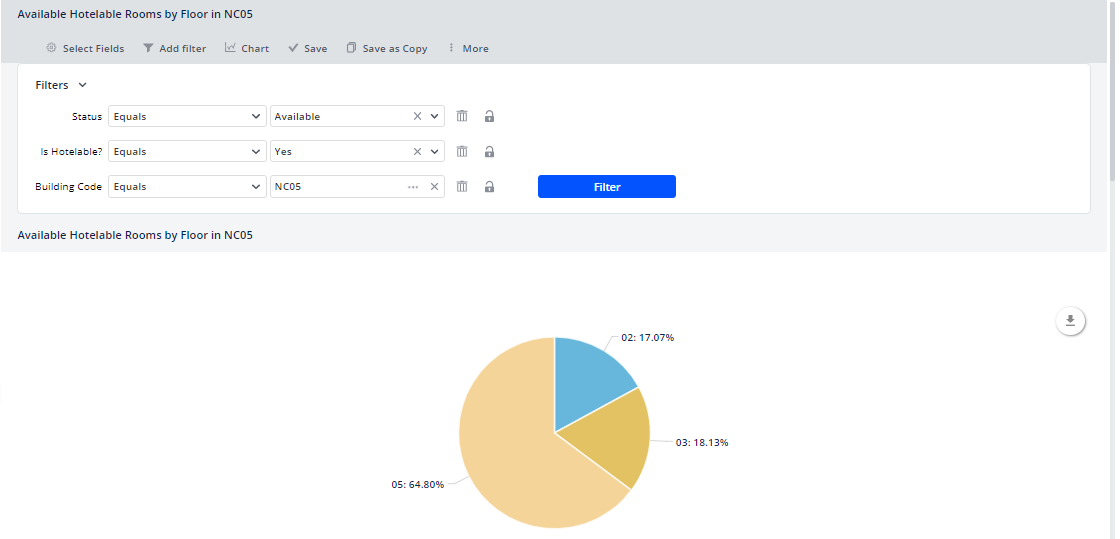1120x539 pixels.
Task: Toggle lock on Is Hotelable filter
Action: point(489,152)
